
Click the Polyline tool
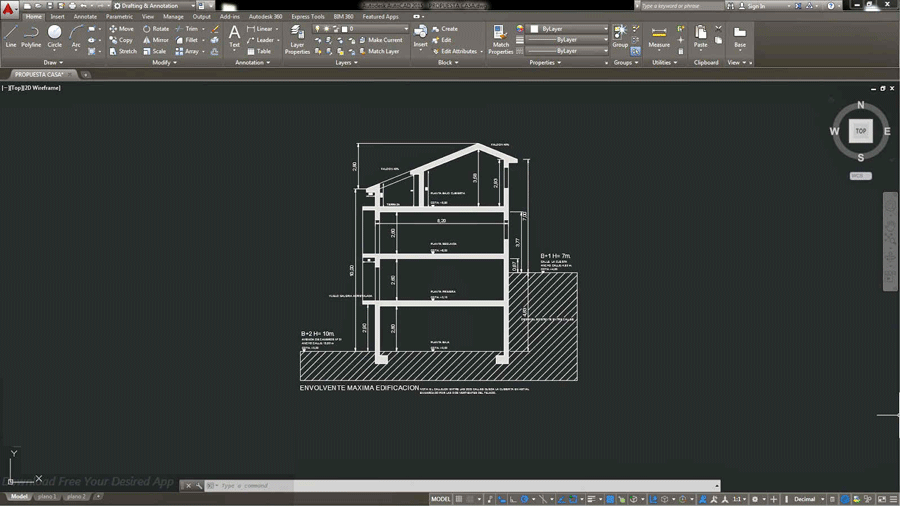[31, 36]
